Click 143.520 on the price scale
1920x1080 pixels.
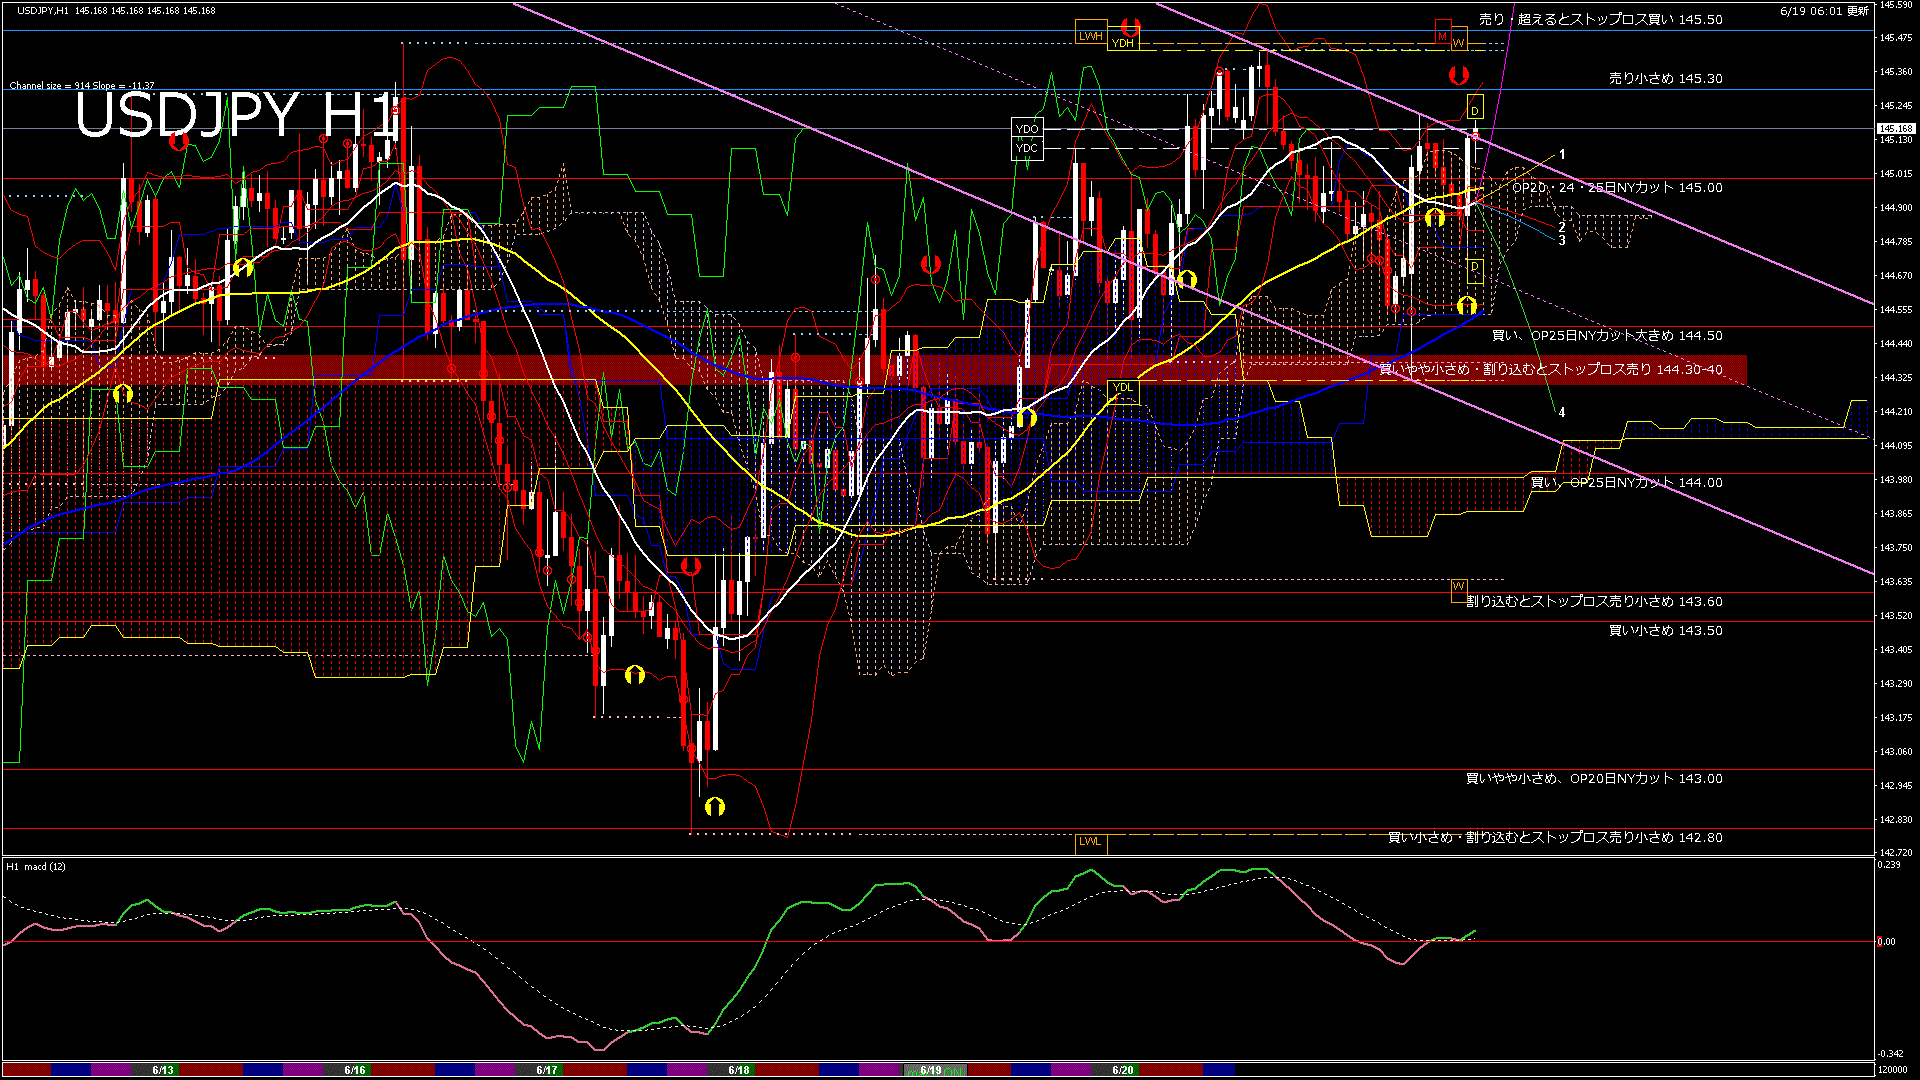pos(1896,616)
